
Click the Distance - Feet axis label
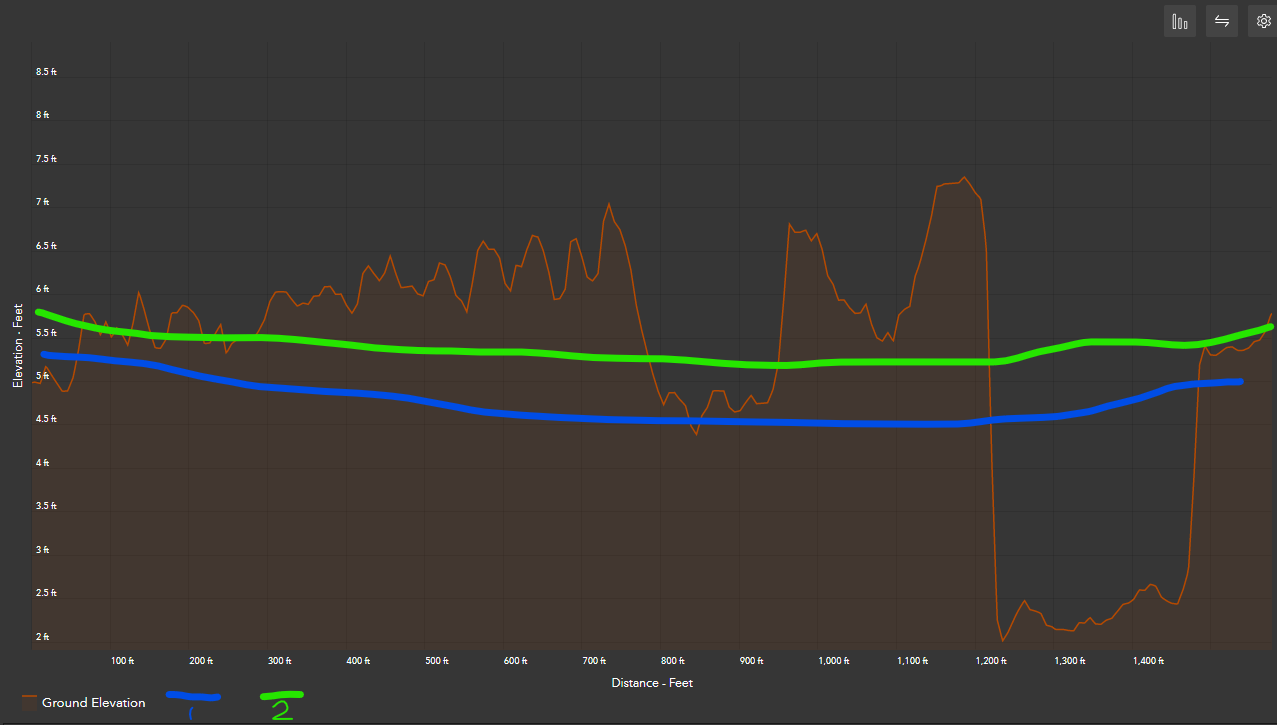click(652, 682)
